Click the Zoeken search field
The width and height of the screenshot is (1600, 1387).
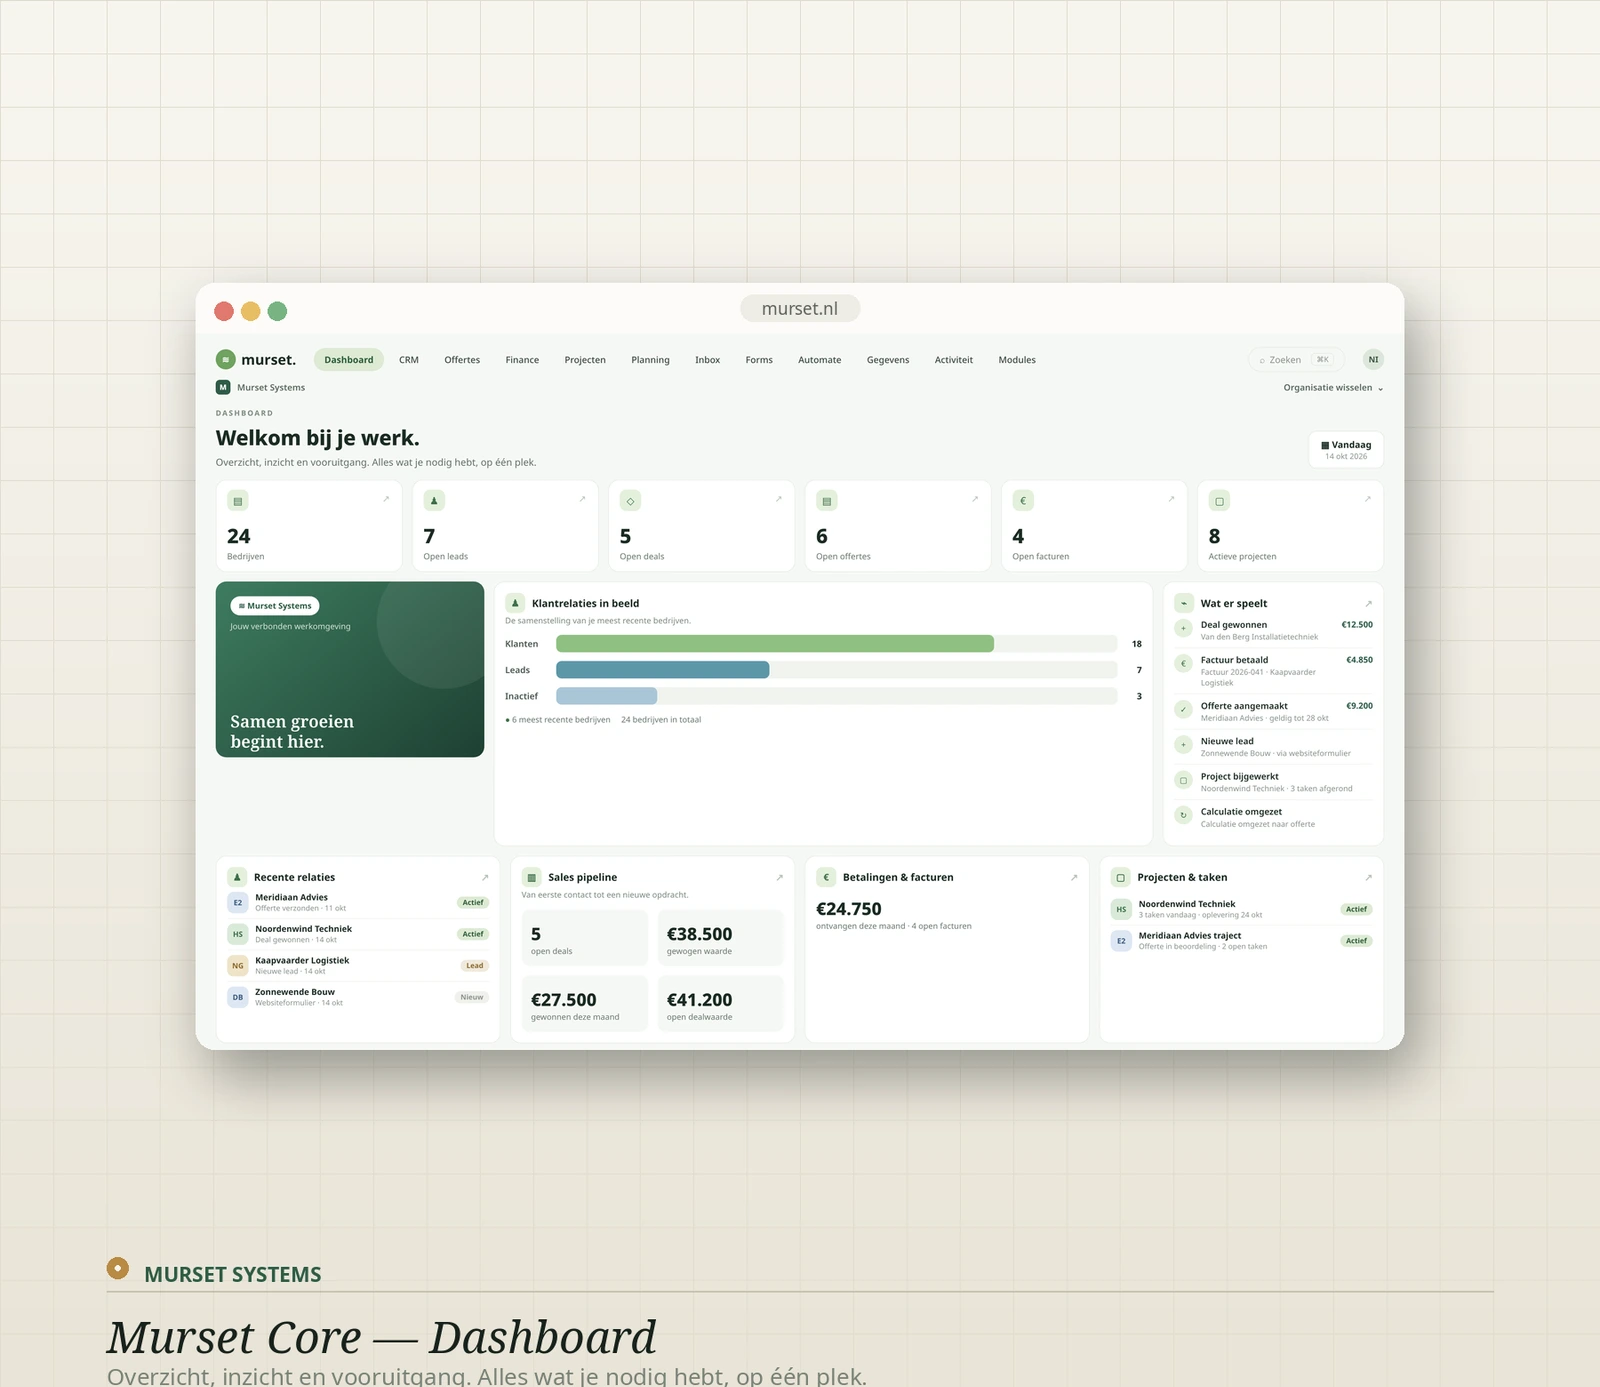(x=1296, y=360)
